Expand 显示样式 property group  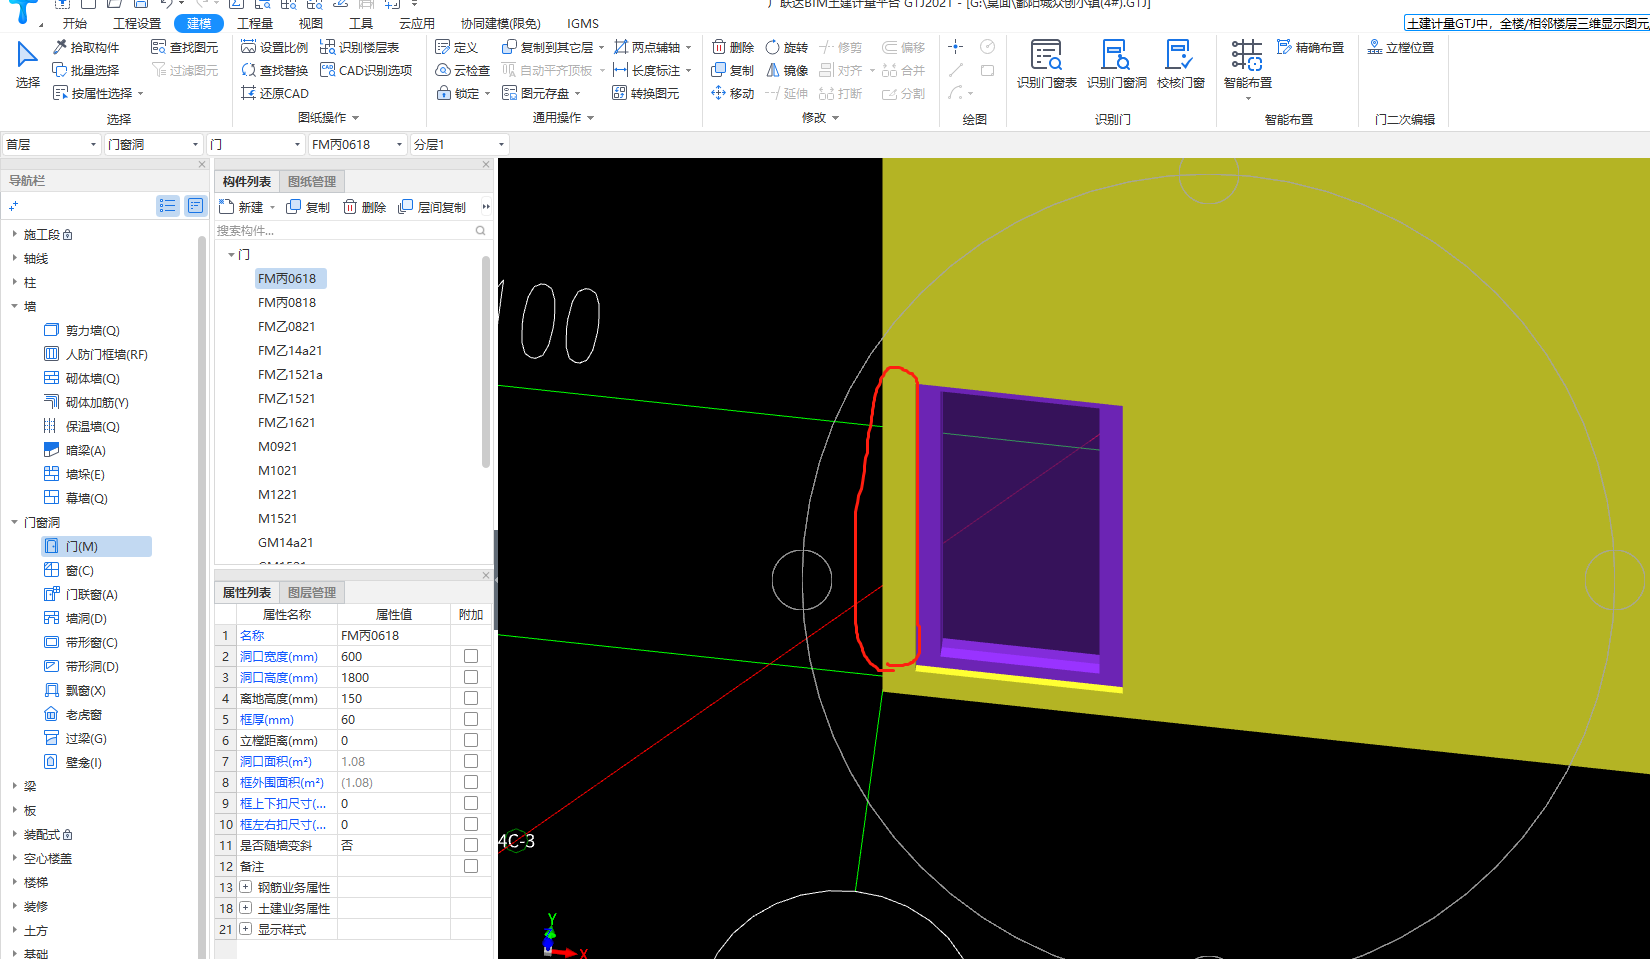point(245,929)
